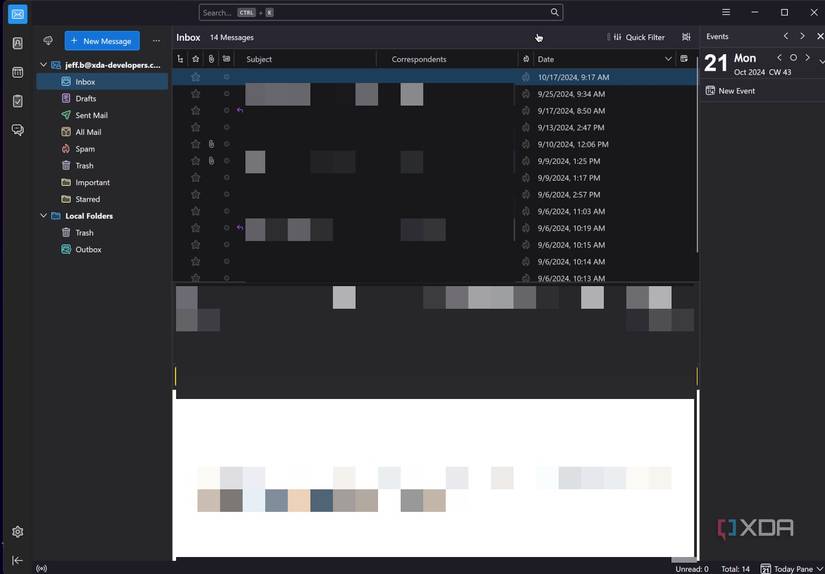Screen dimensions: 825x574
Task: Open the Chat space in sidebar
Action: pos(17,130)
